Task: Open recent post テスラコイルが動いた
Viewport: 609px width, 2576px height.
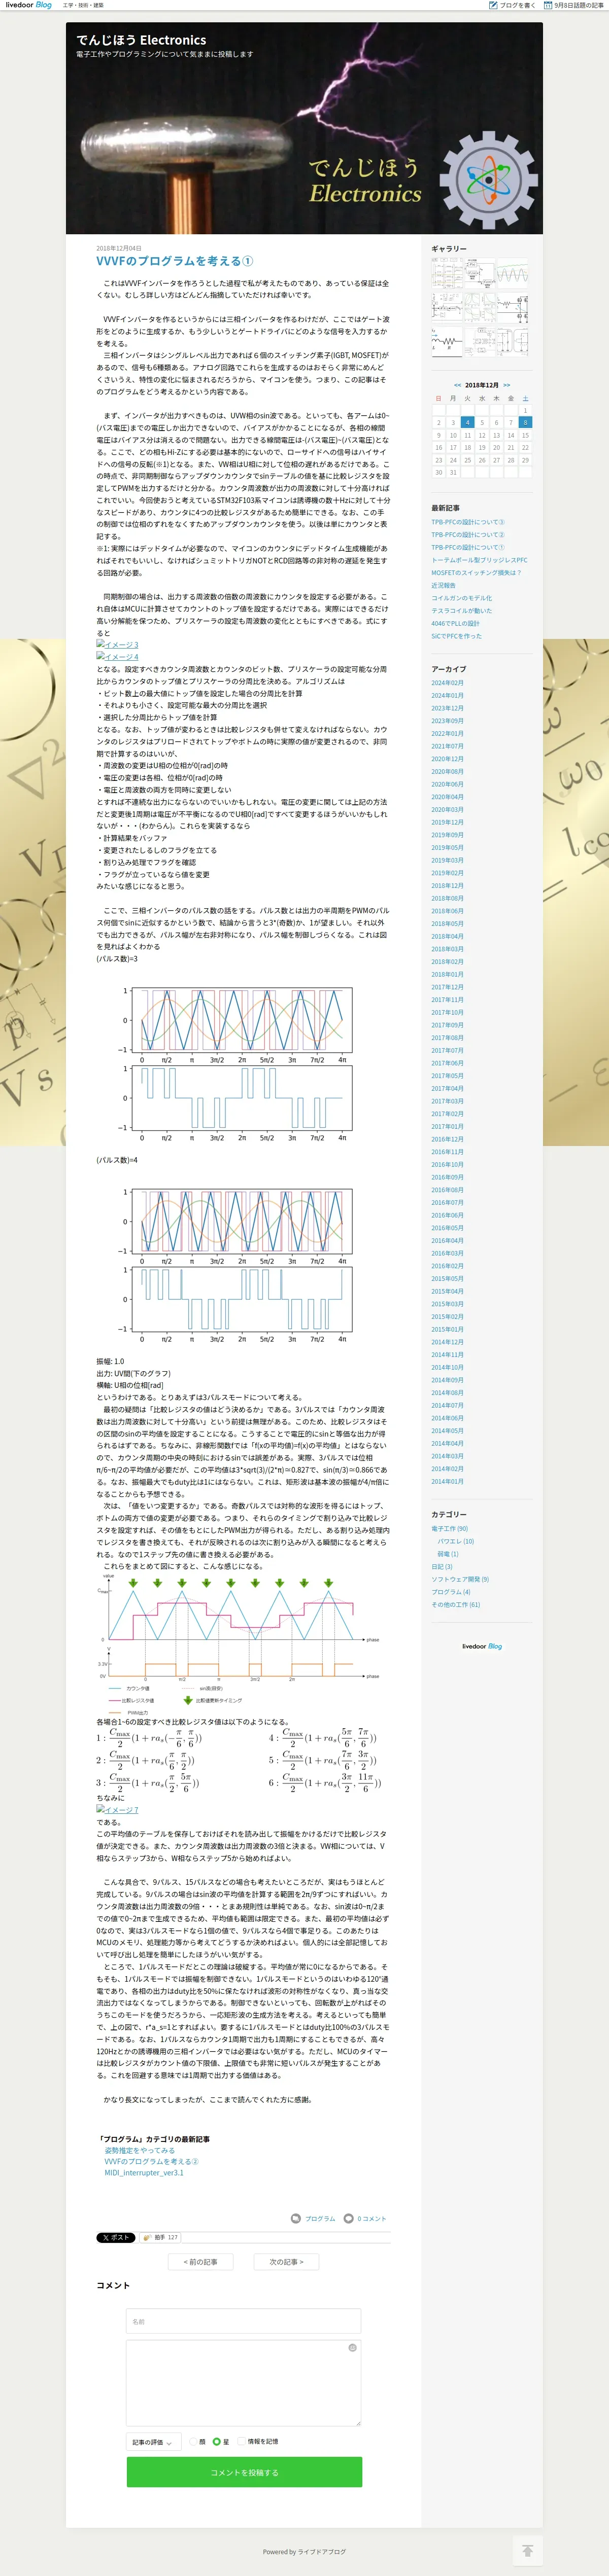Action: [x=462, y=611]
